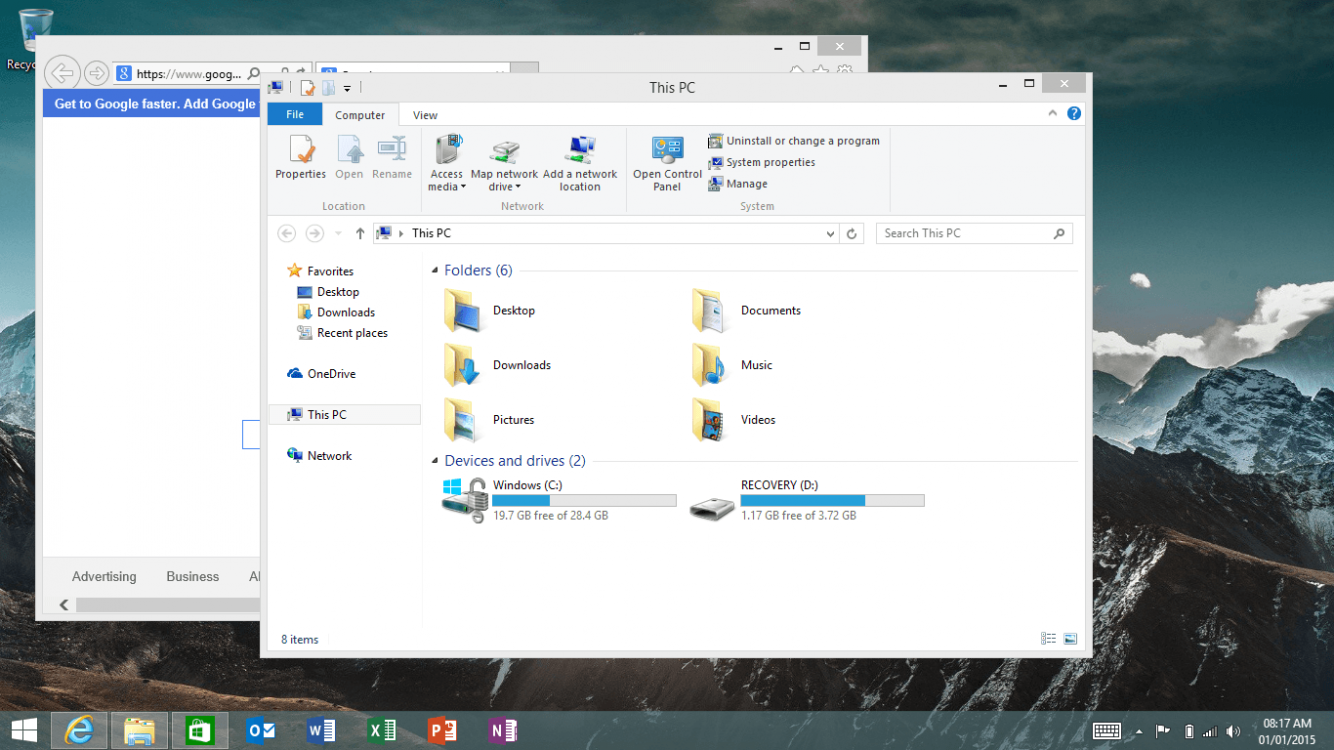Click Add a network location
The height and width of the screenshot is (750, 1334).
point(580,163)
